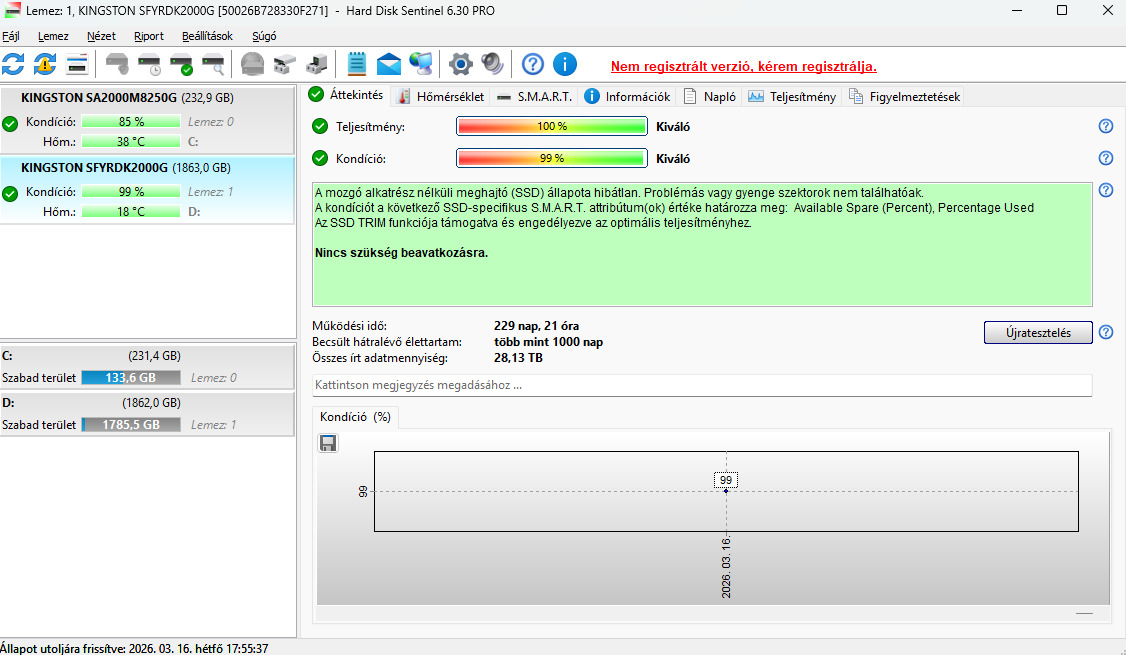Click the globe and monitor network icon

pyautogui.click(x=421, y=64)
